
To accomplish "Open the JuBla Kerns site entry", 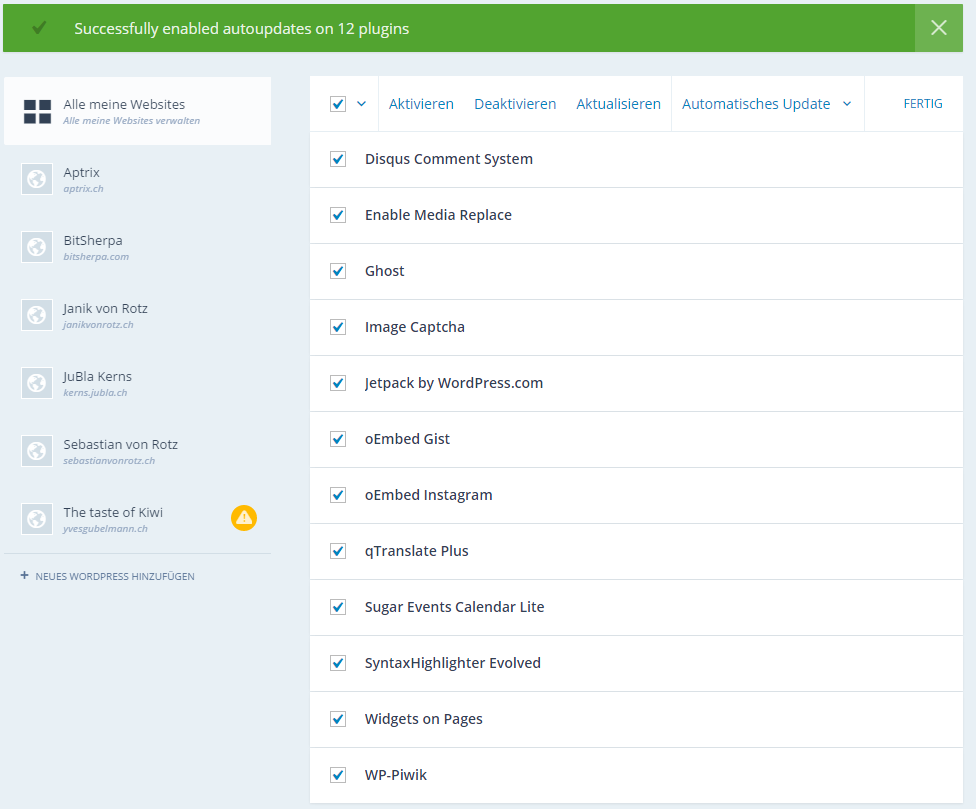I will (138, 383).
